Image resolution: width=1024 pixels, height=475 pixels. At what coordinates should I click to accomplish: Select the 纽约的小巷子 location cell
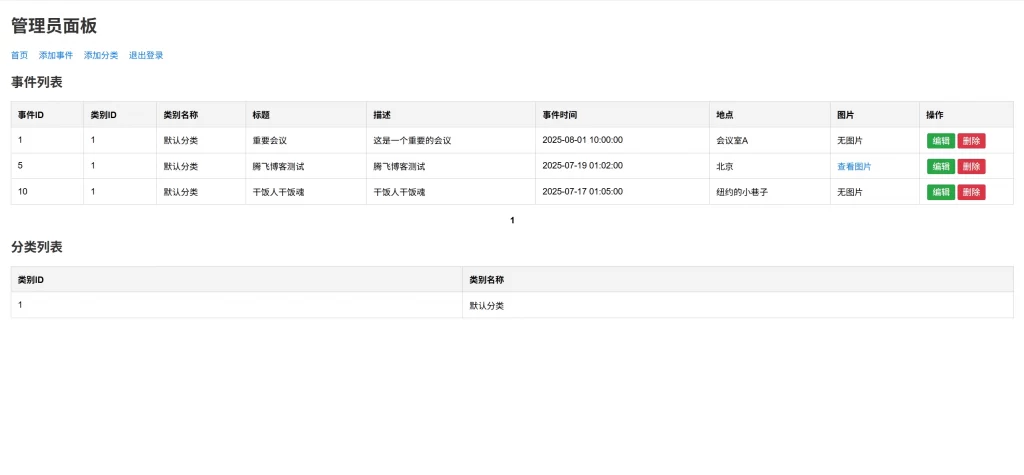click(742, 192)
